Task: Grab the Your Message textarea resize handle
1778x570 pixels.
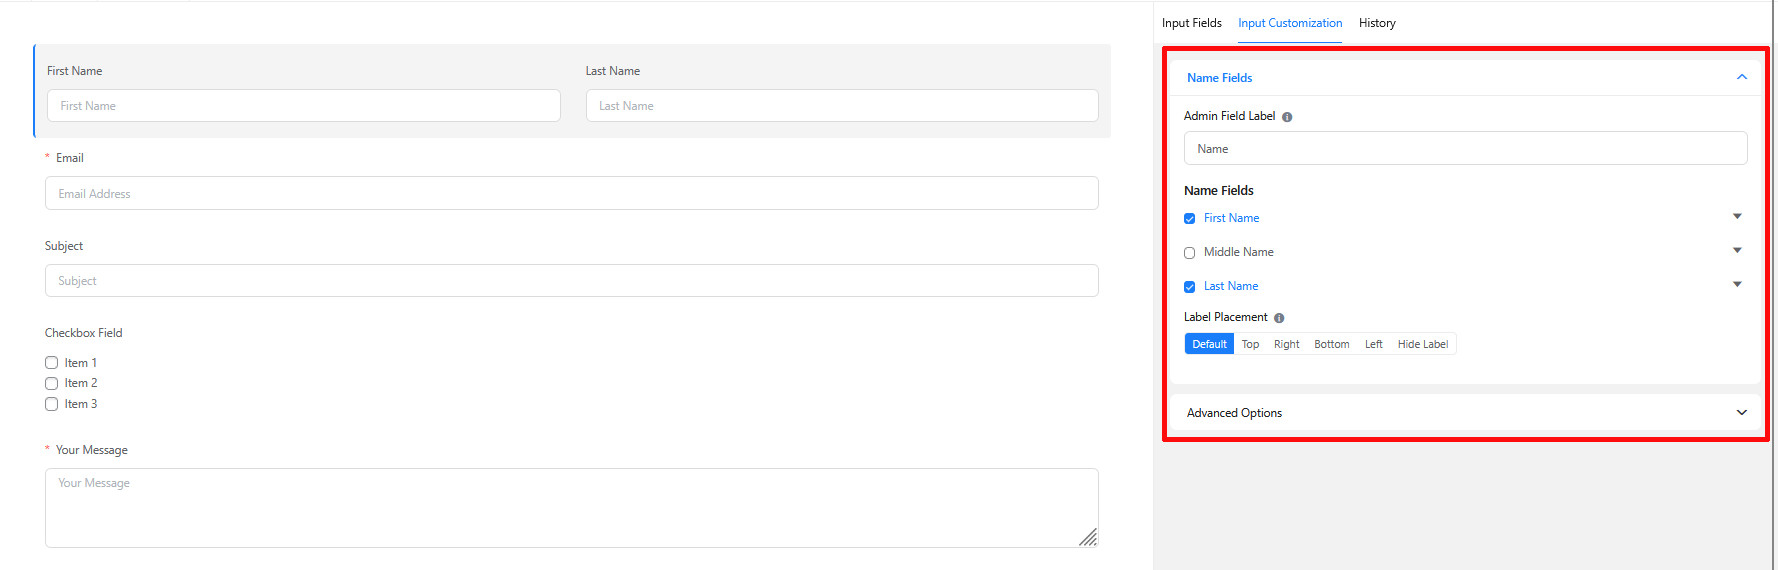Action: click(1089, 538)
